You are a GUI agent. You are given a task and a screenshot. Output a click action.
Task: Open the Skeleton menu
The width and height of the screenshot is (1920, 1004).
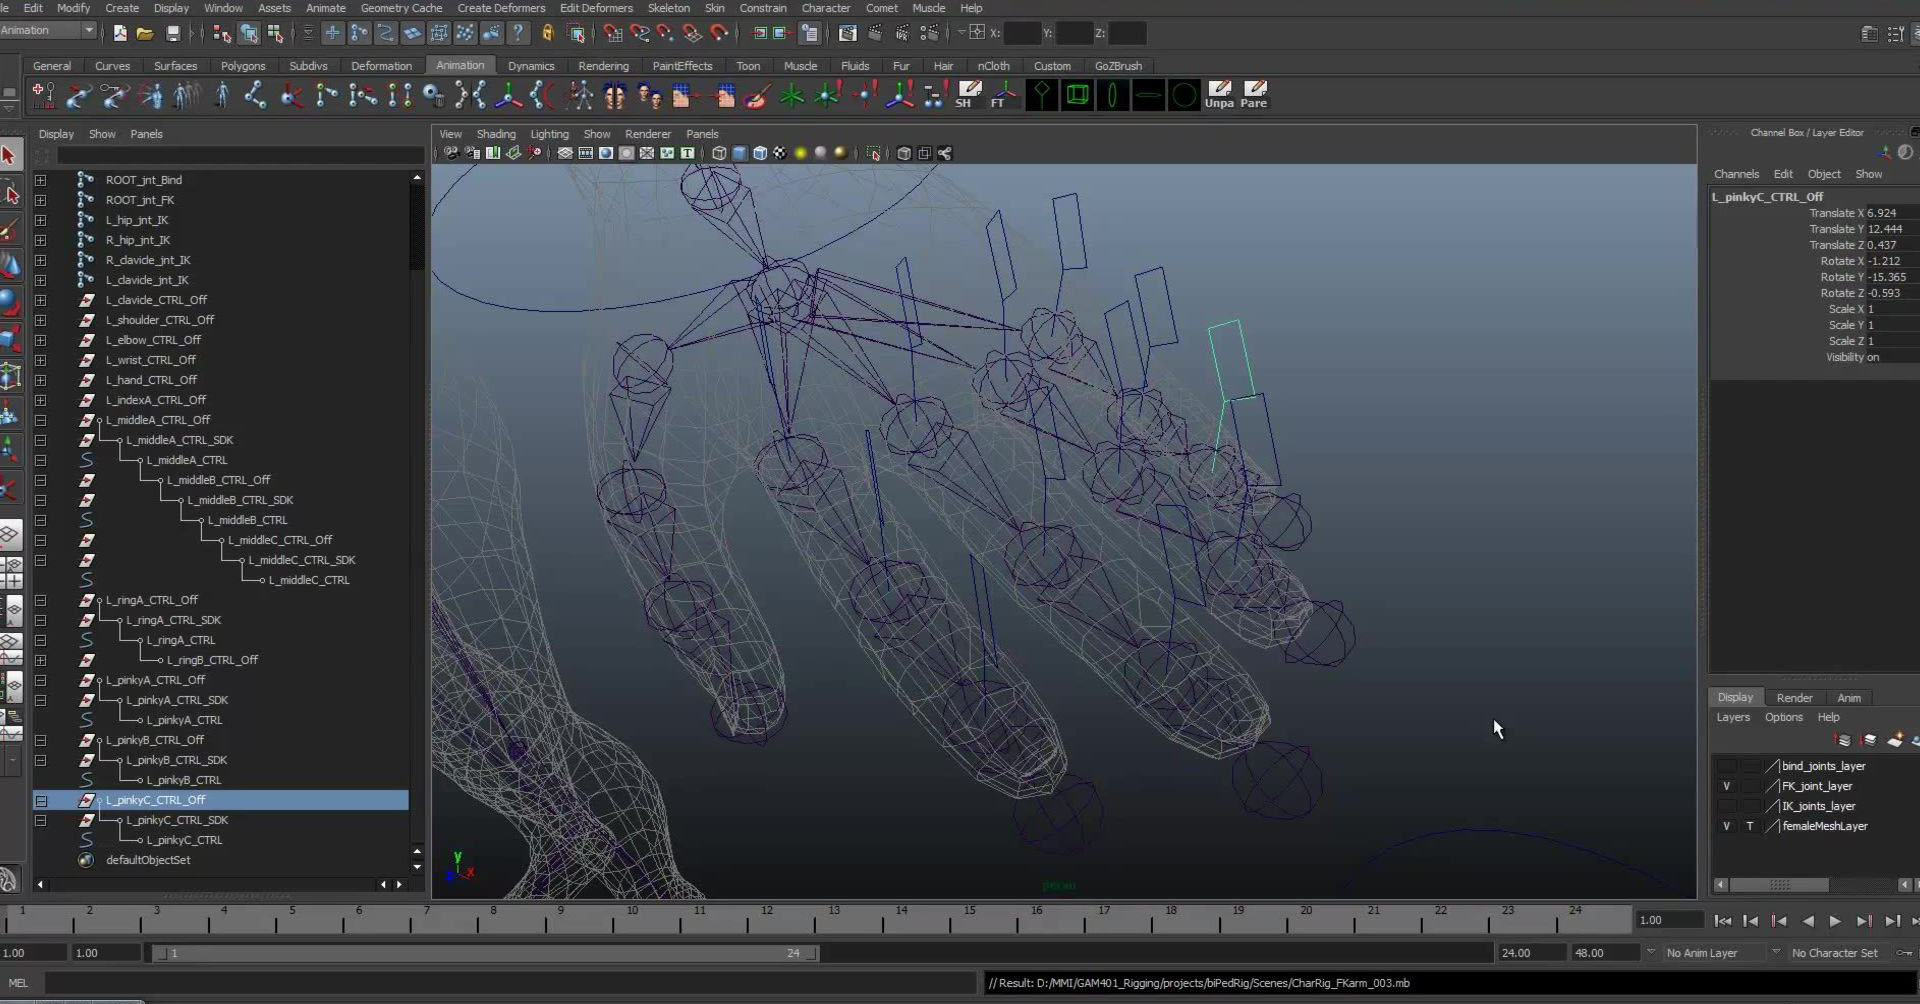point(668,8)
